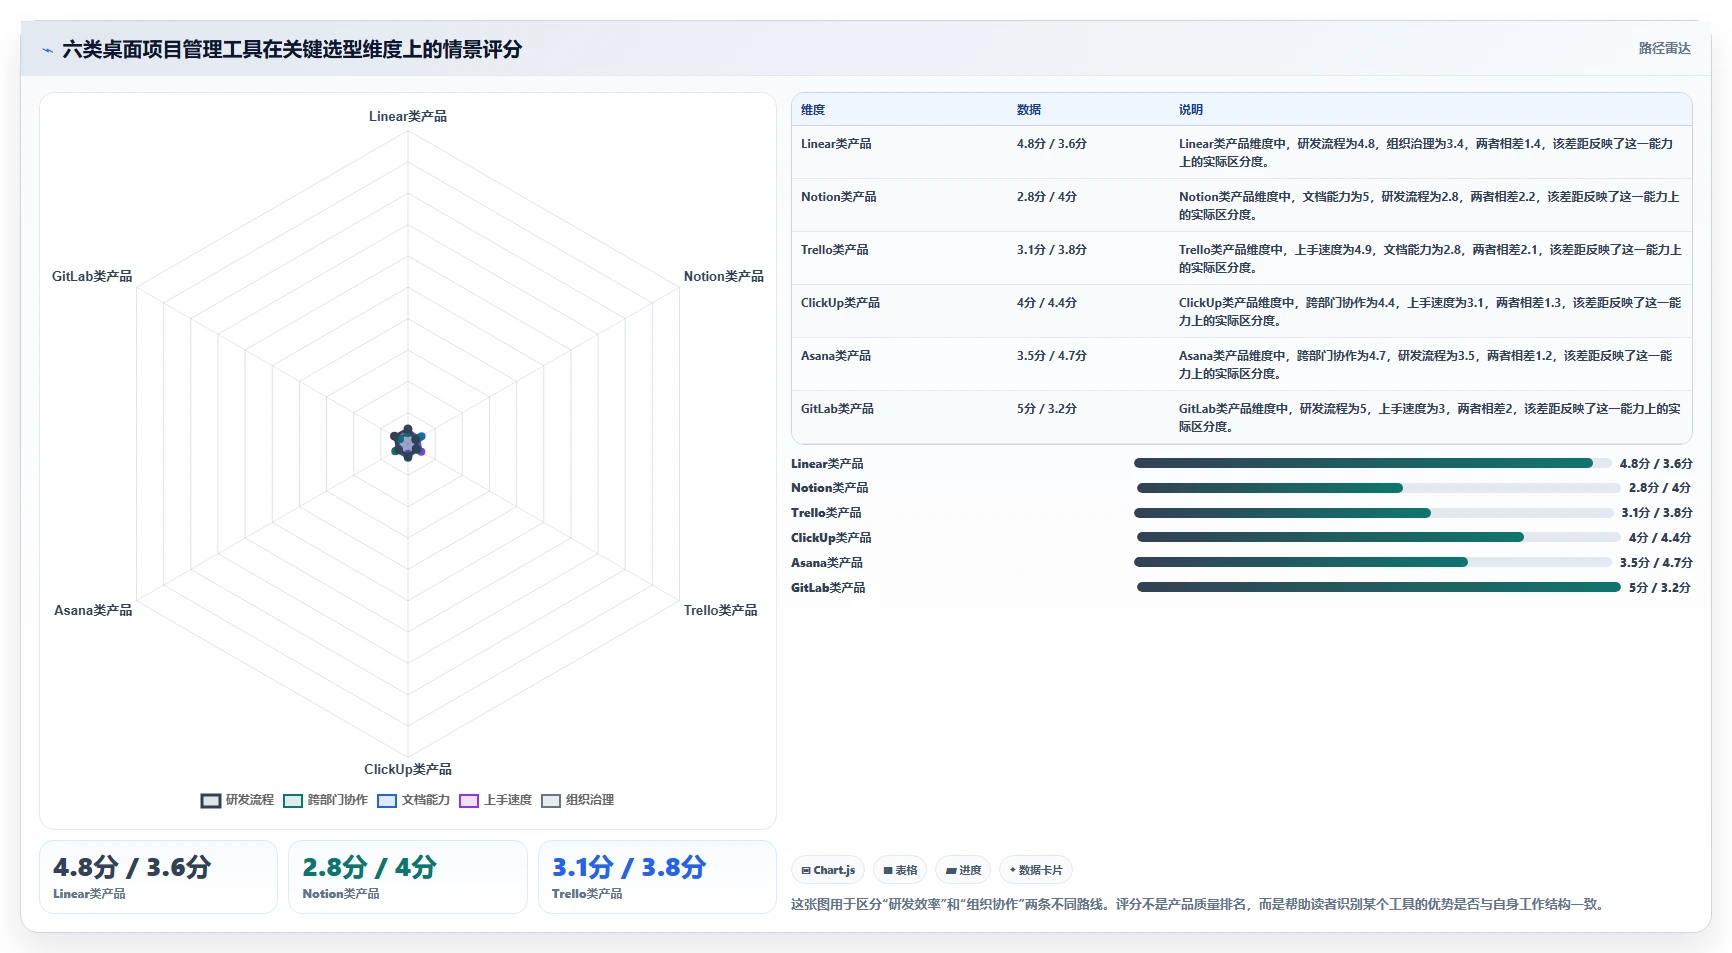The height and width of the screenshot is (953, 1732).
Task: Toggle the 组织治理 legend swatch
Action: 551,801
